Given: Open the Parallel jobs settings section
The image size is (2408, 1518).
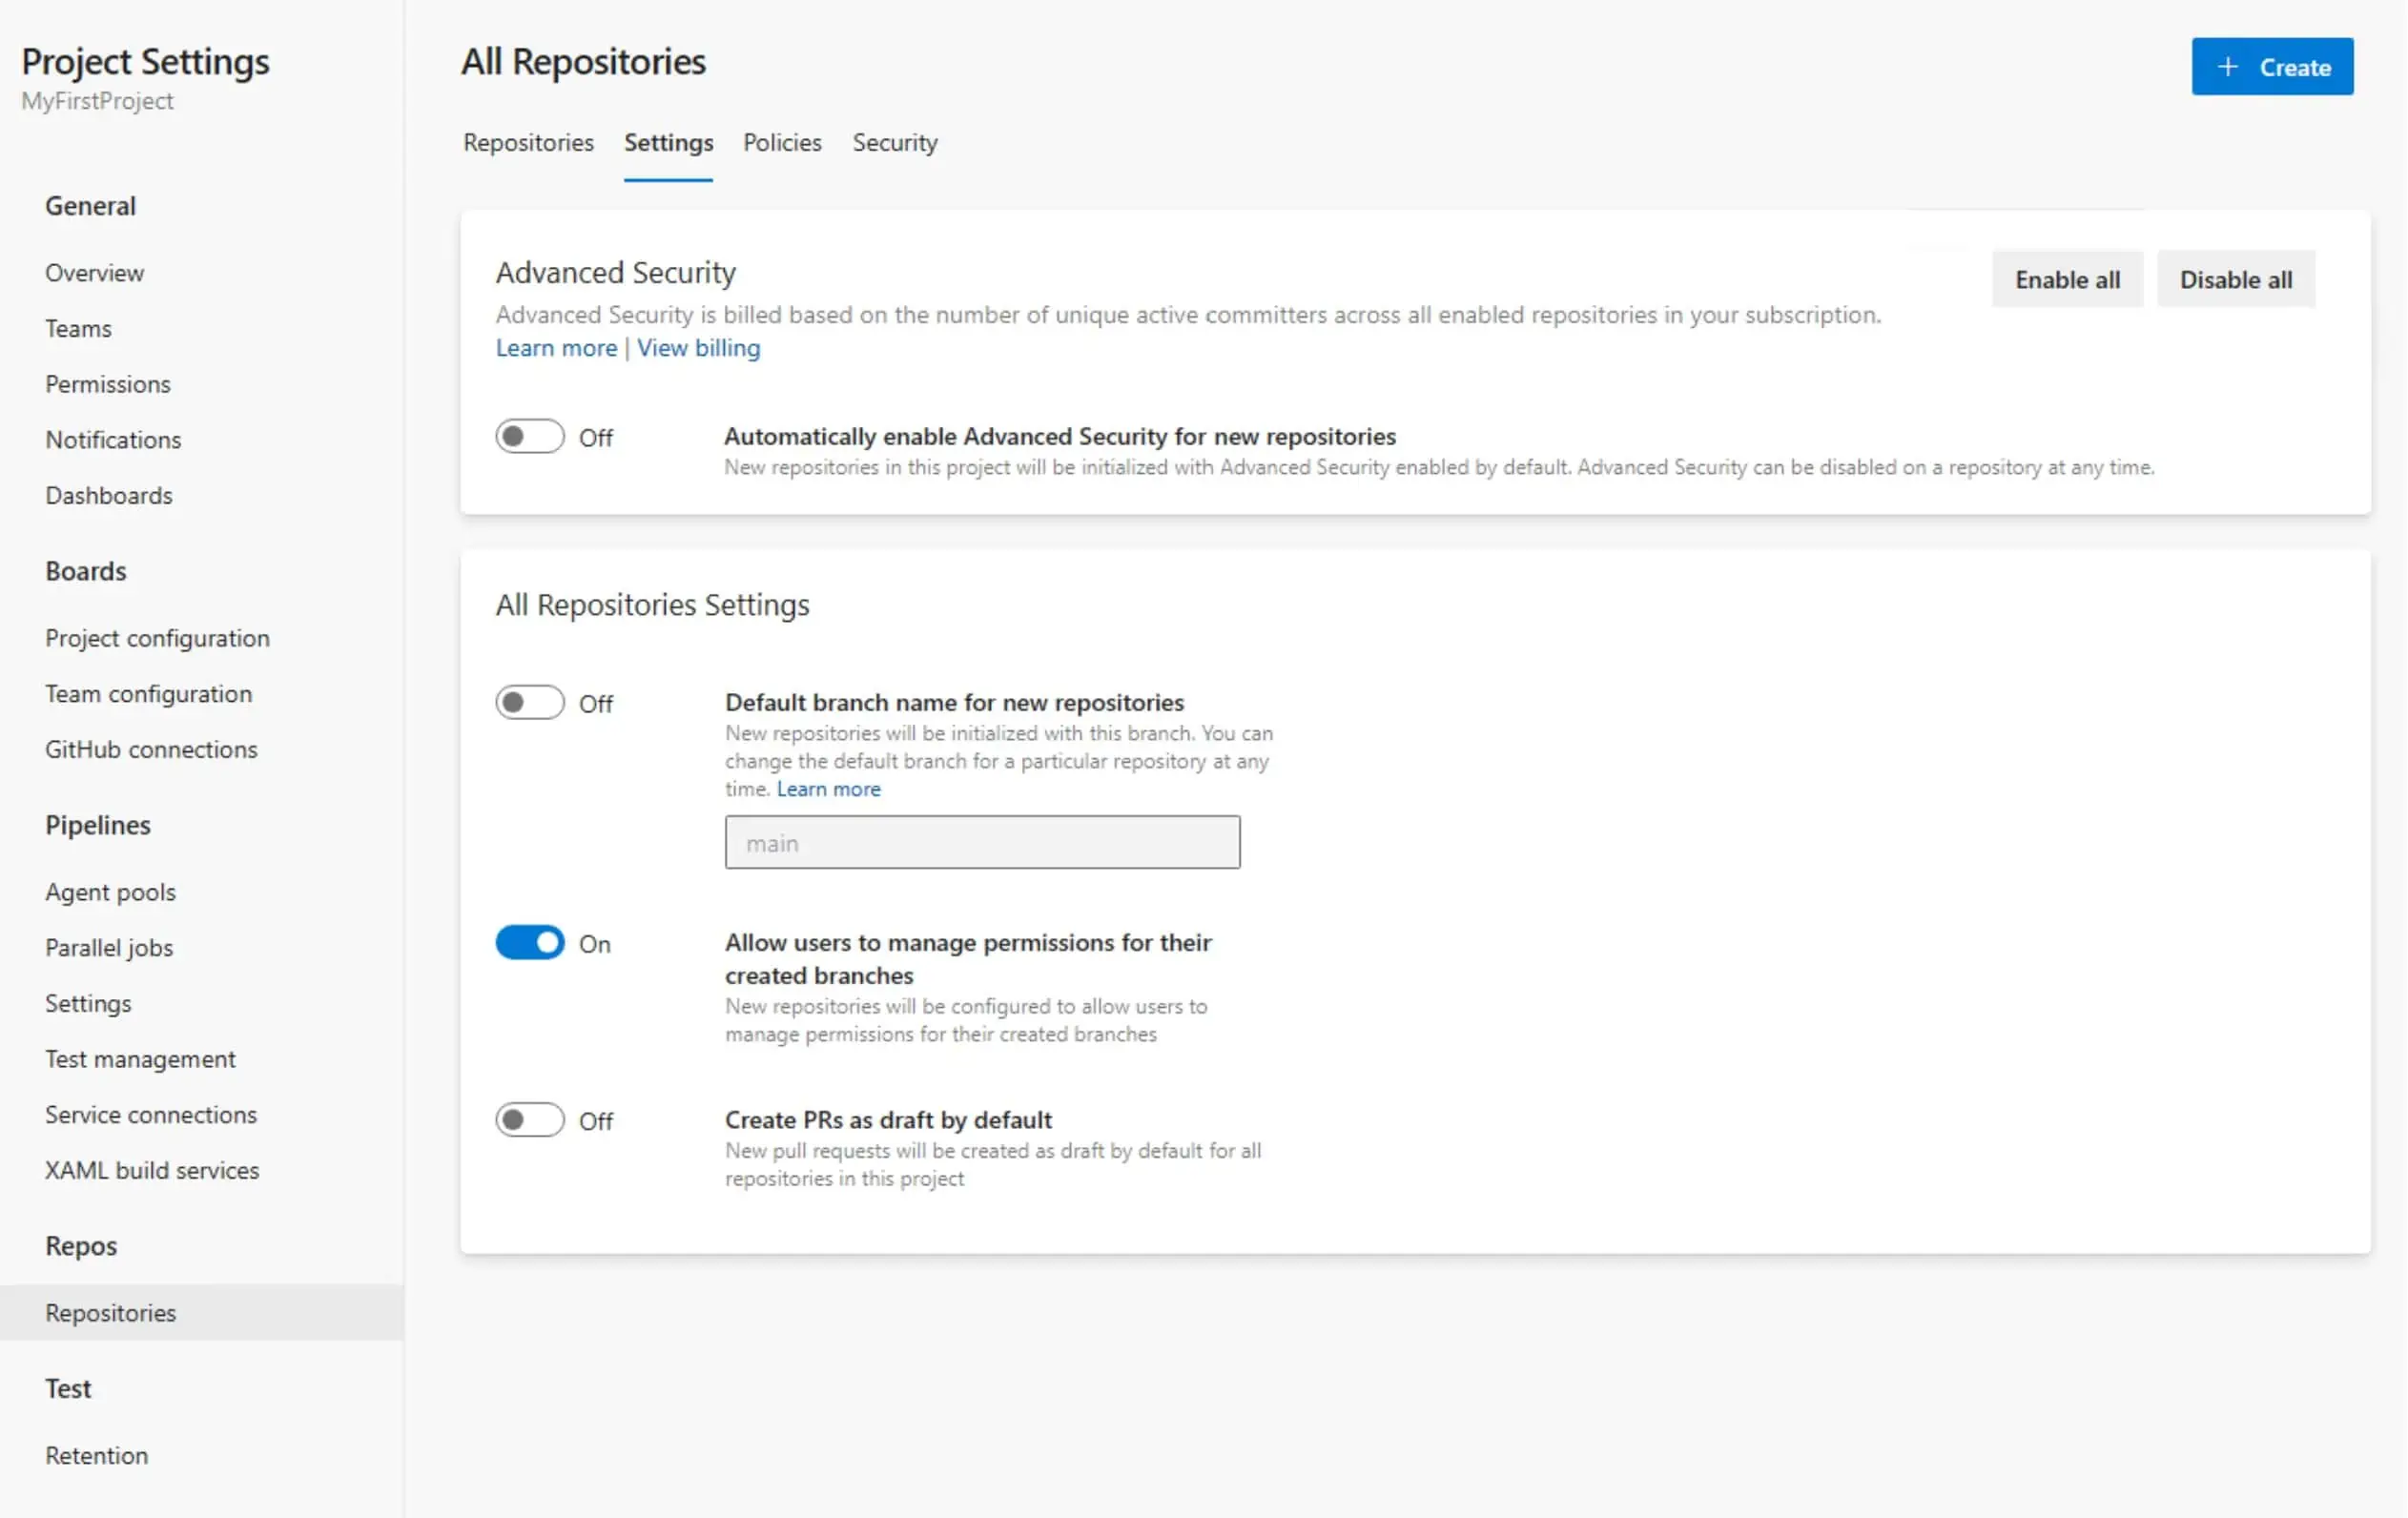Looking at the screenshot, I should 109,946.
